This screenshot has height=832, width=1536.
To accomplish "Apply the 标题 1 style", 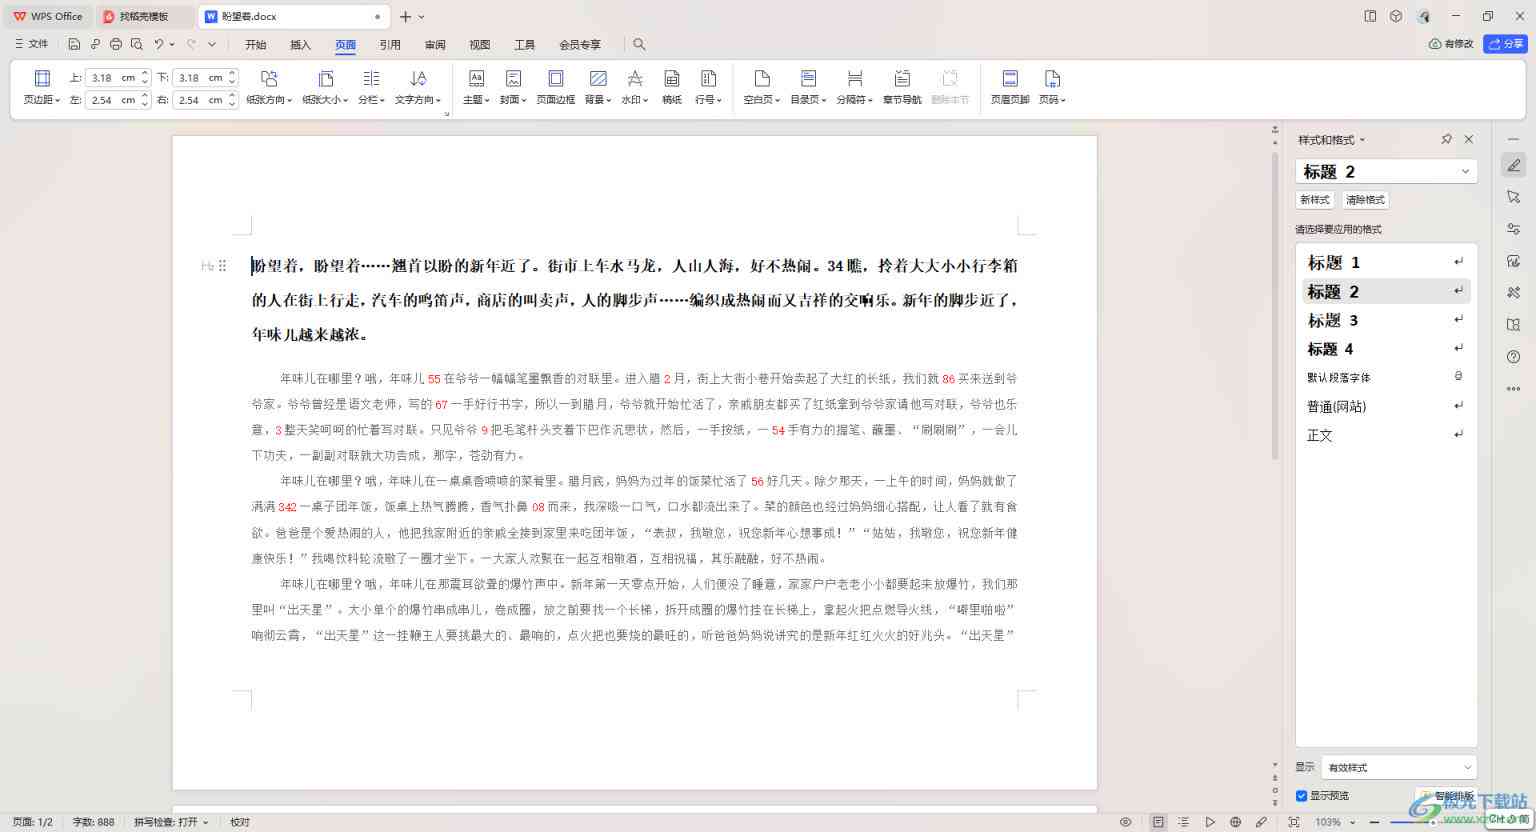I will pyautogui.click(x=1385, y=262).
